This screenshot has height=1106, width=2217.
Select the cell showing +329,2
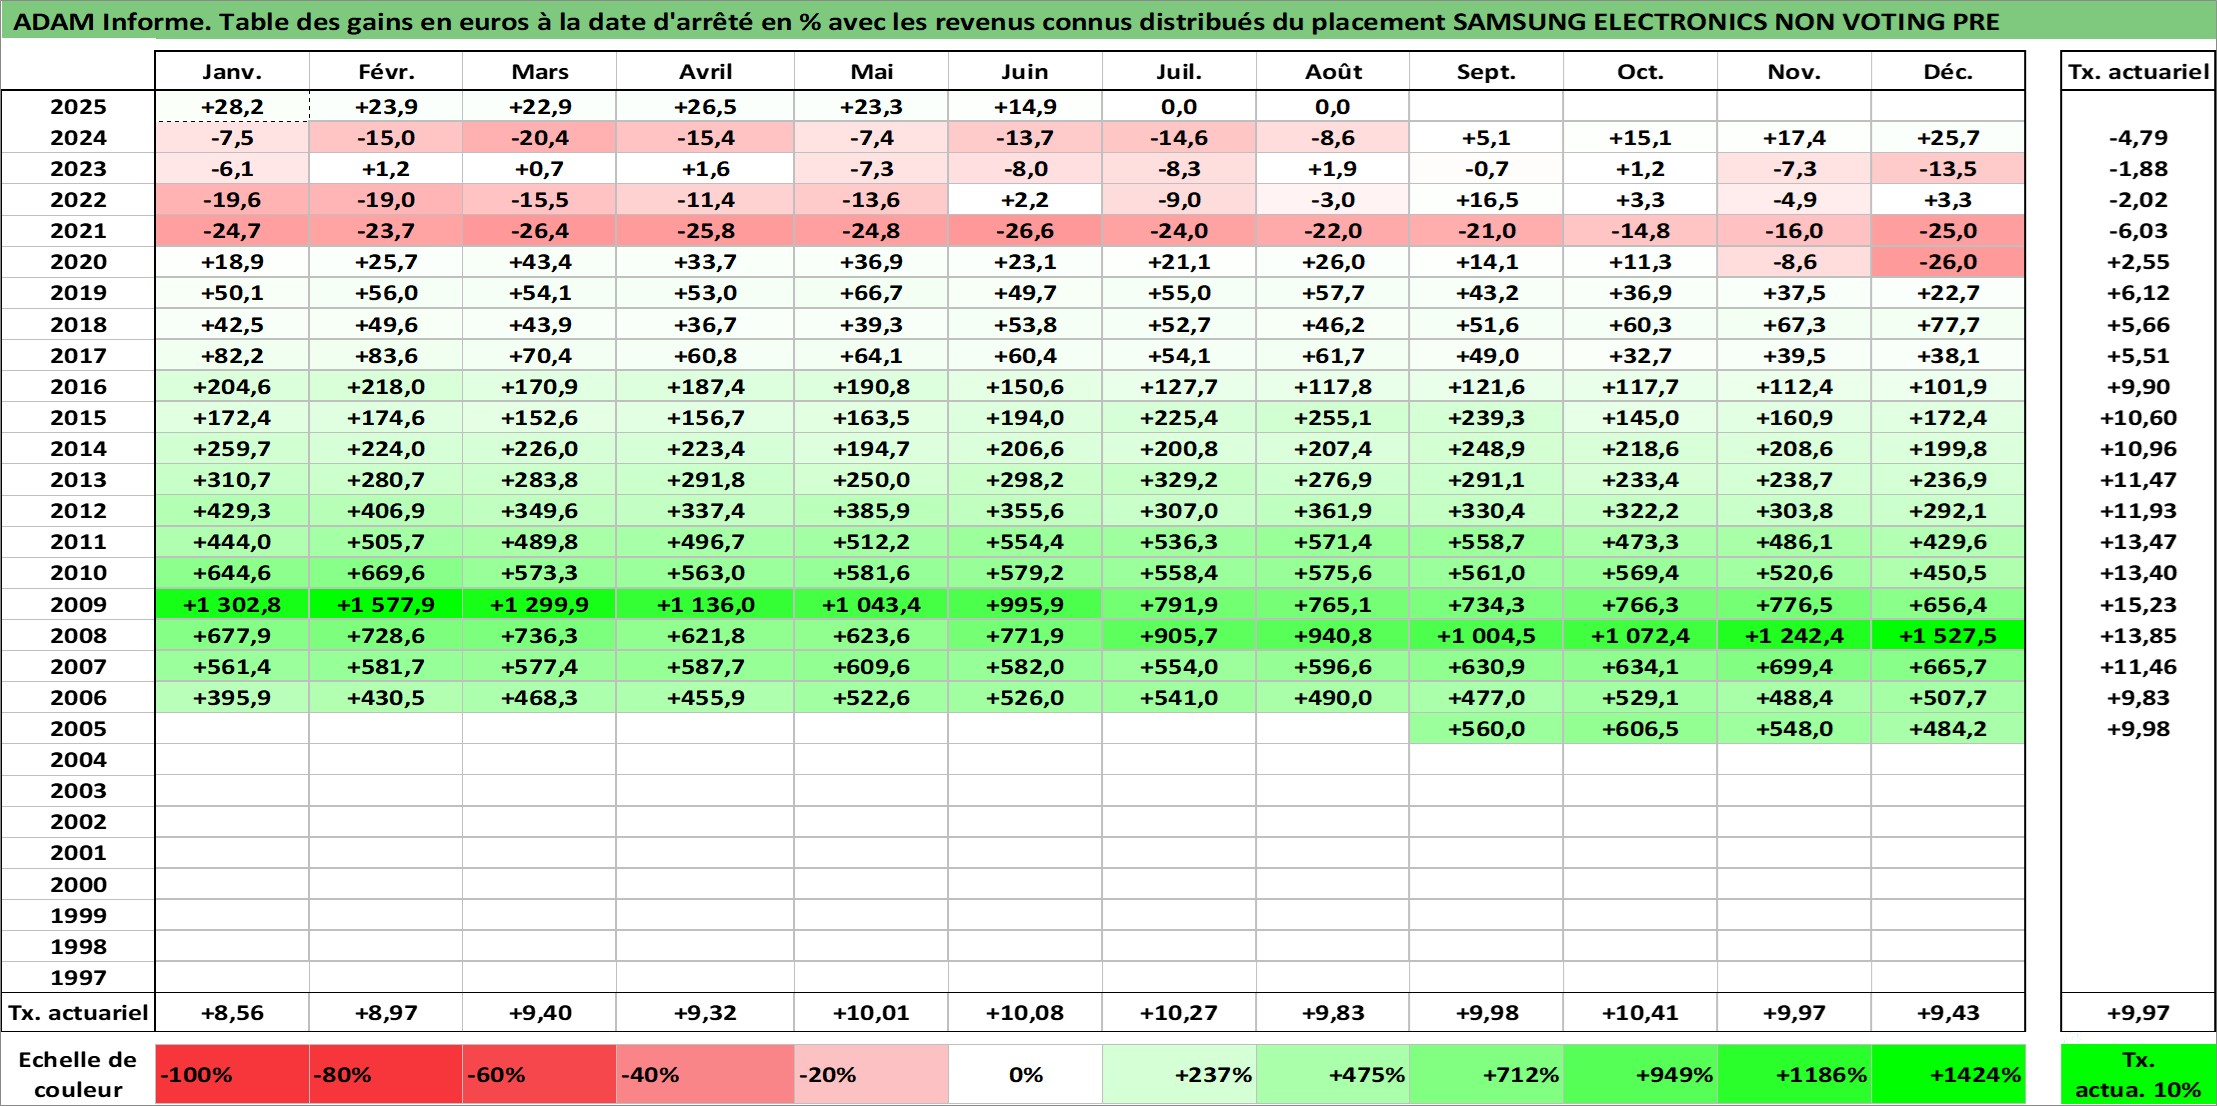point(1179,479)
